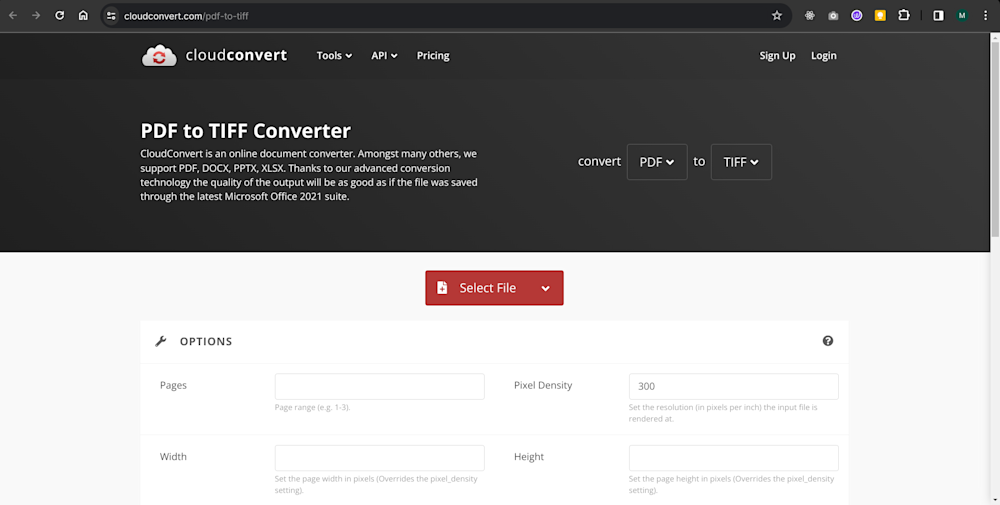The width and height of the screenshot is (1000, 505).
Task: Click the 'Pages' label
Action: coord(173,385)
